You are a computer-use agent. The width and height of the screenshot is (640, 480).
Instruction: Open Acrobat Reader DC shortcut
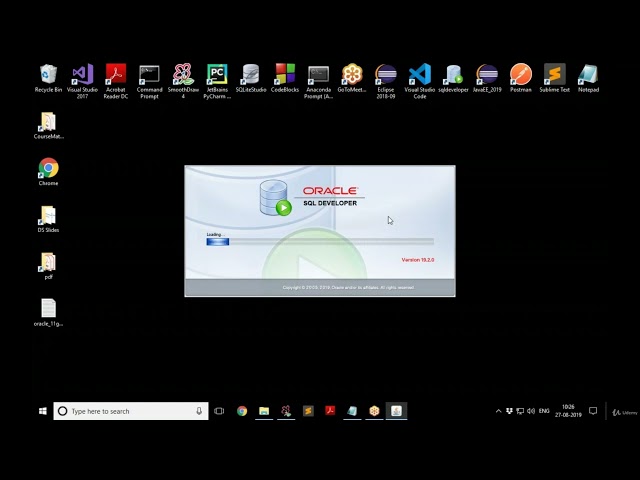click(x=116, y=81)
